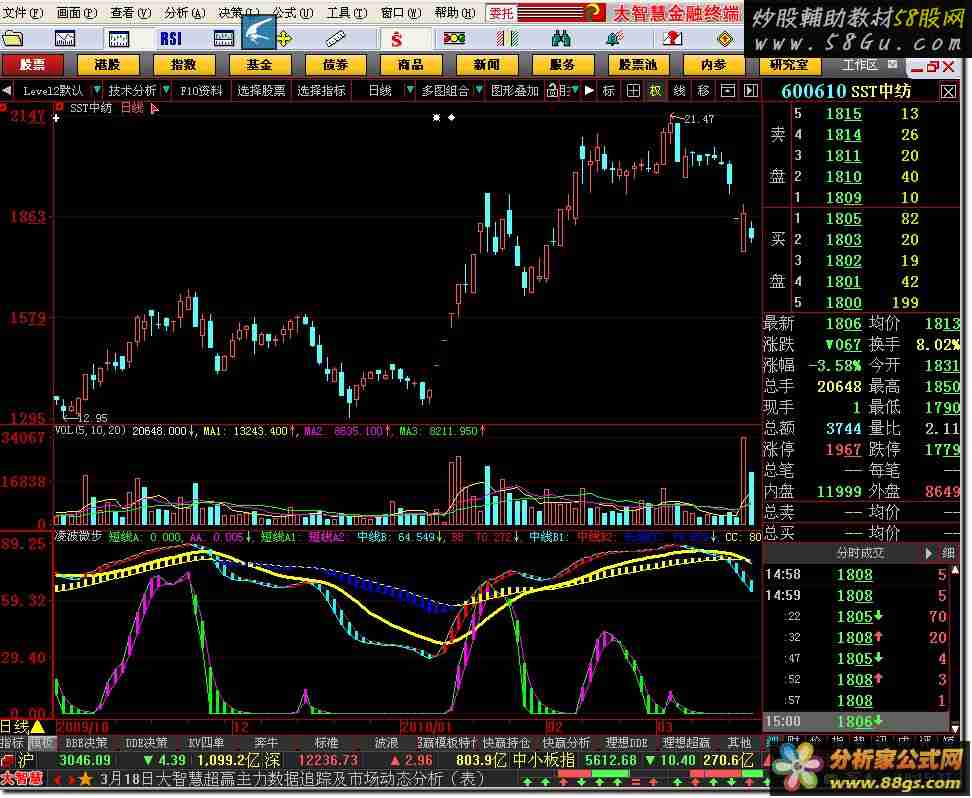Open the 分析(A) menu

185,13
